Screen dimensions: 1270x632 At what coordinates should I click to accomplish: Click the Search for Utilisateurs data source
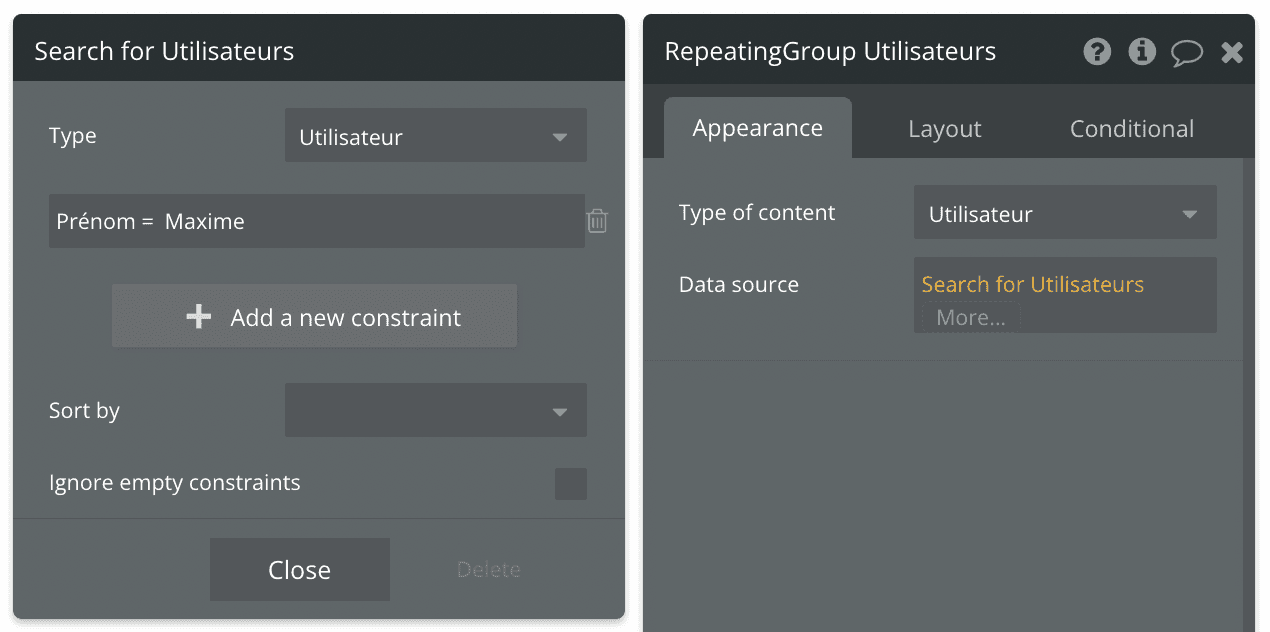tap(1032, 285)
